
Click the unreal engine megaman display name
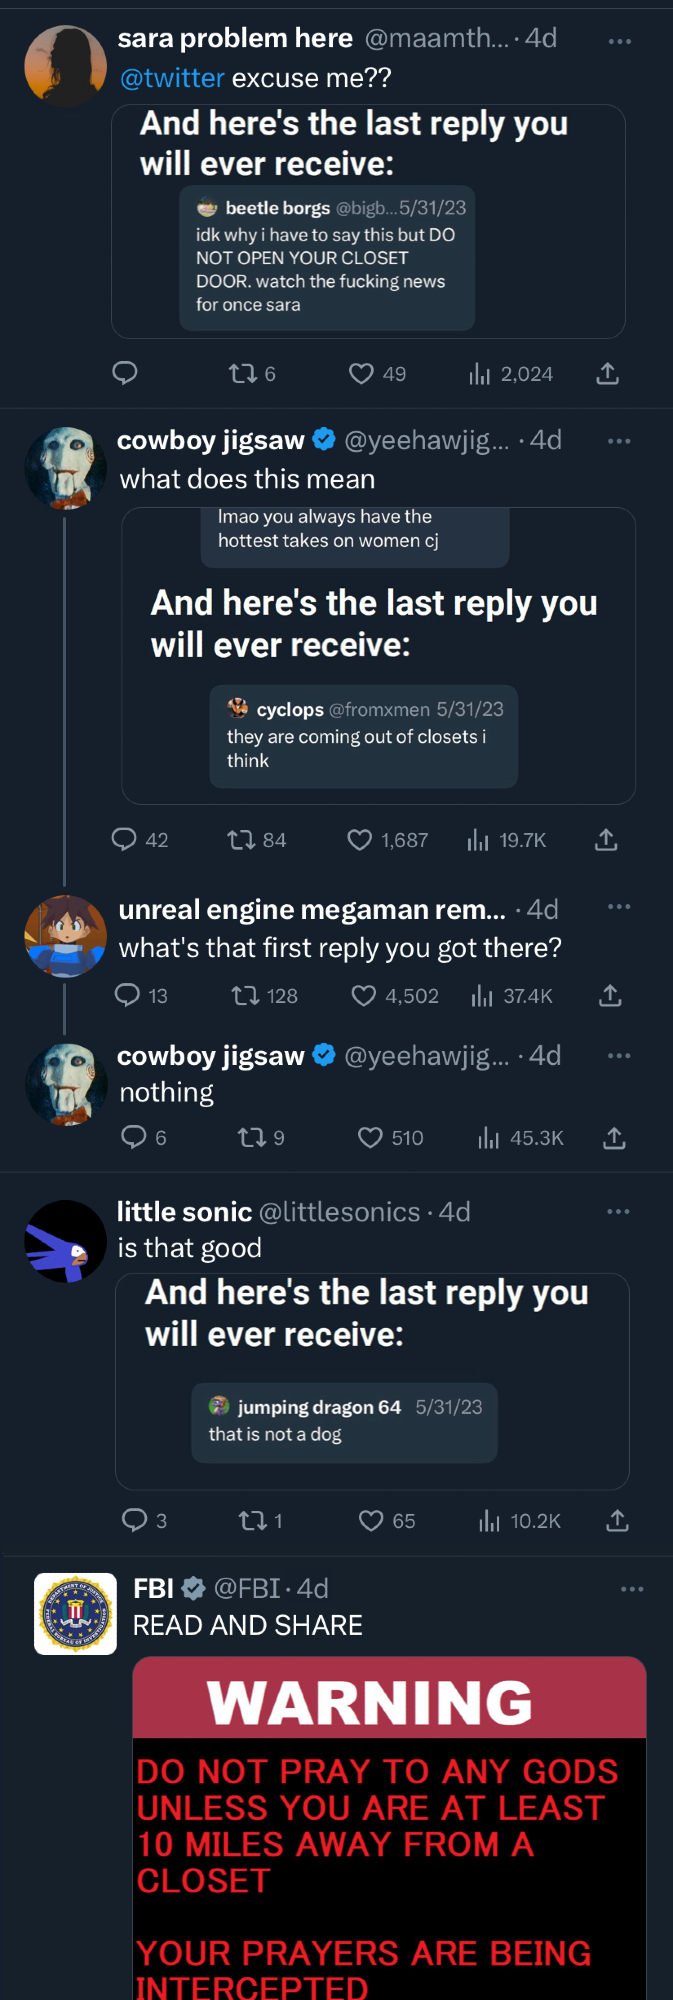312,910
